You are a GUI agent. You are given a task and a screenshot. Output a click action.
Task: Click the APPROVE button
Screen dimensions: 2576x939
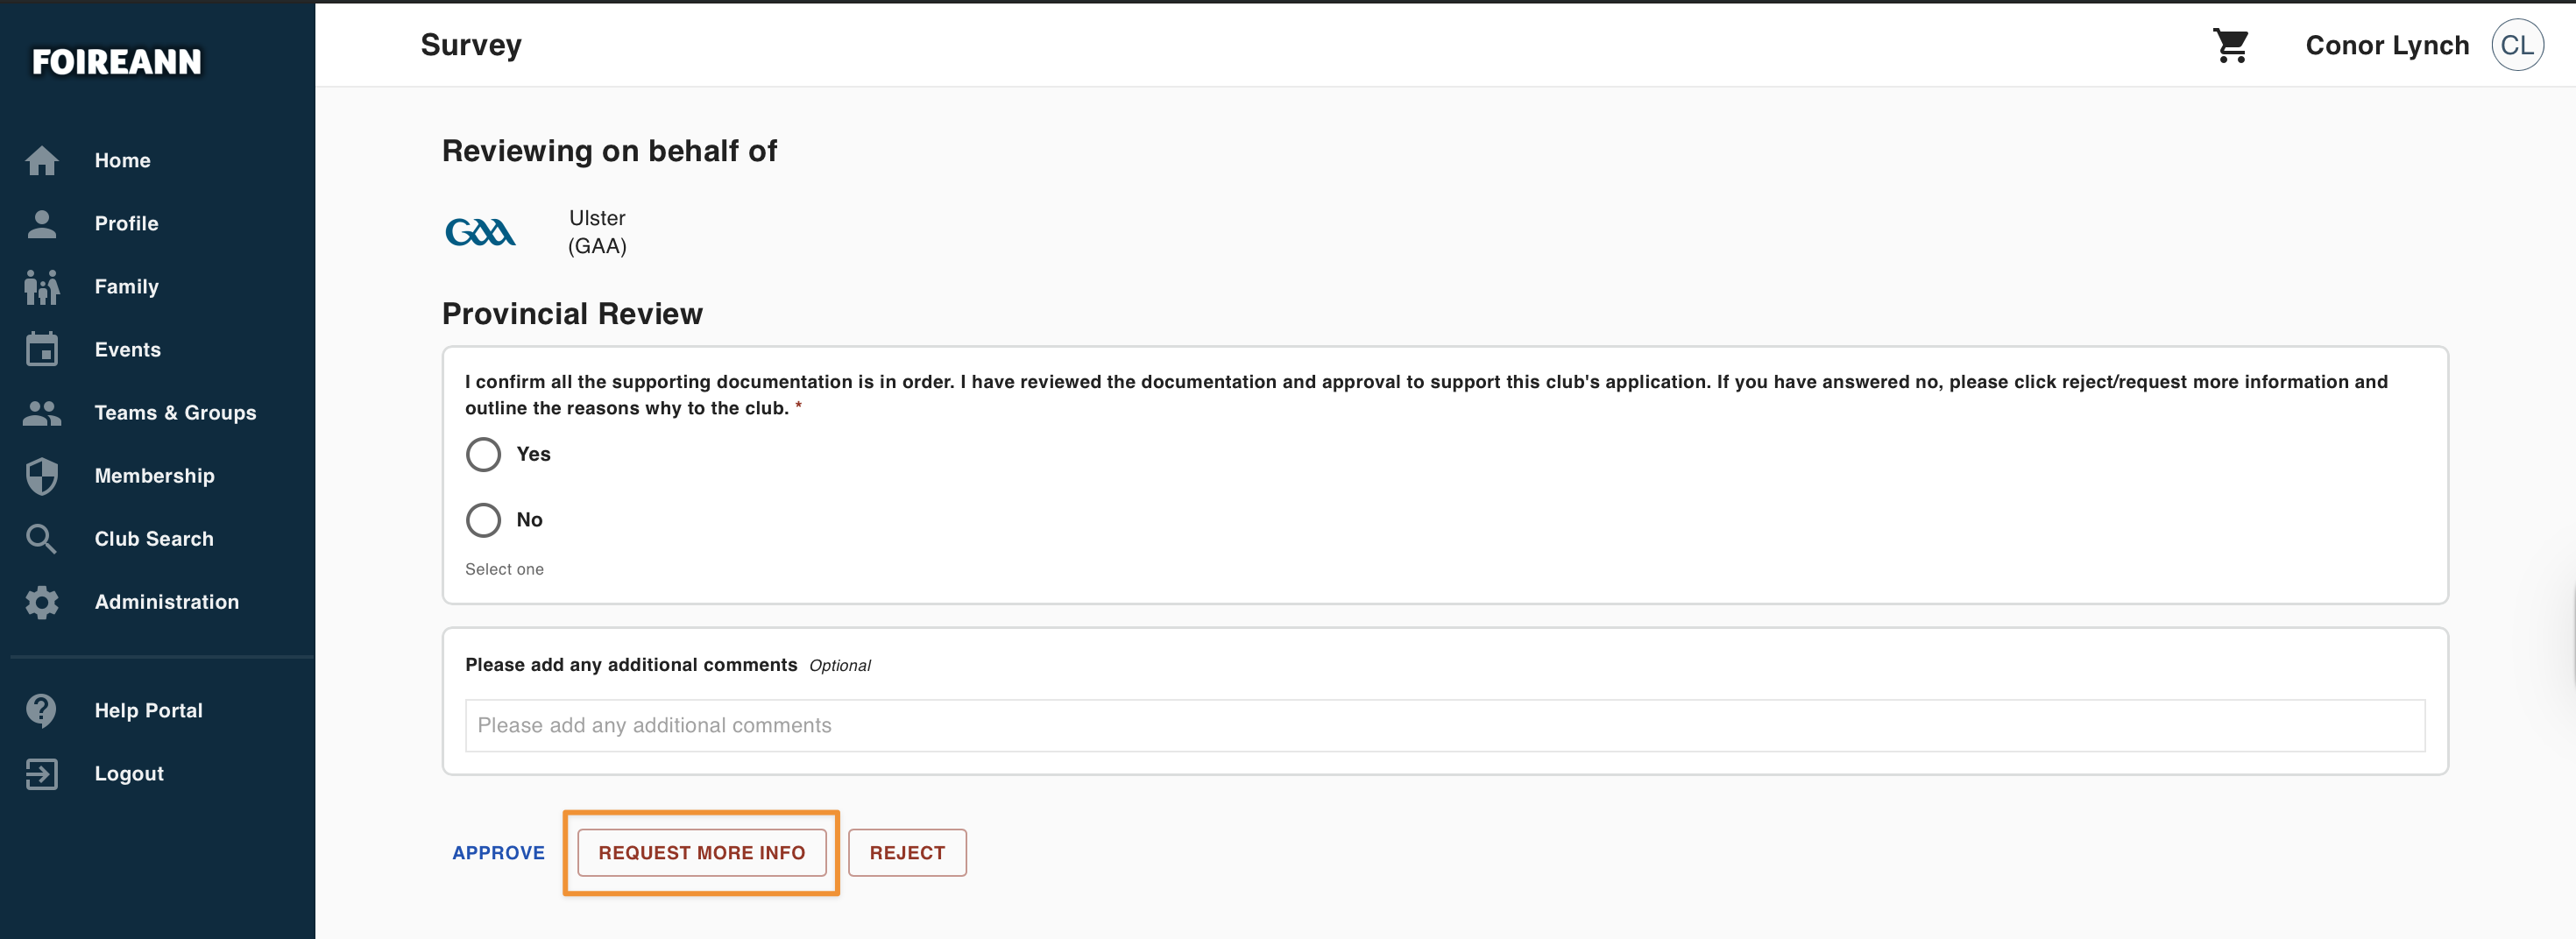tap(498, 853)
